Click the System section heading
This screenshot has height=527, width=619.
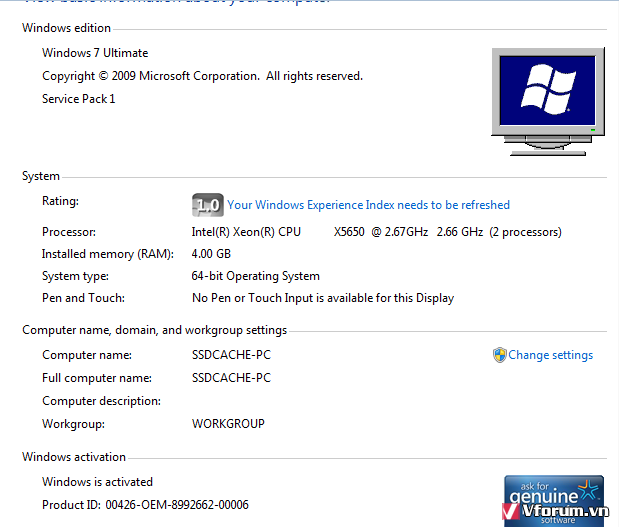click(x=41, y=176)
